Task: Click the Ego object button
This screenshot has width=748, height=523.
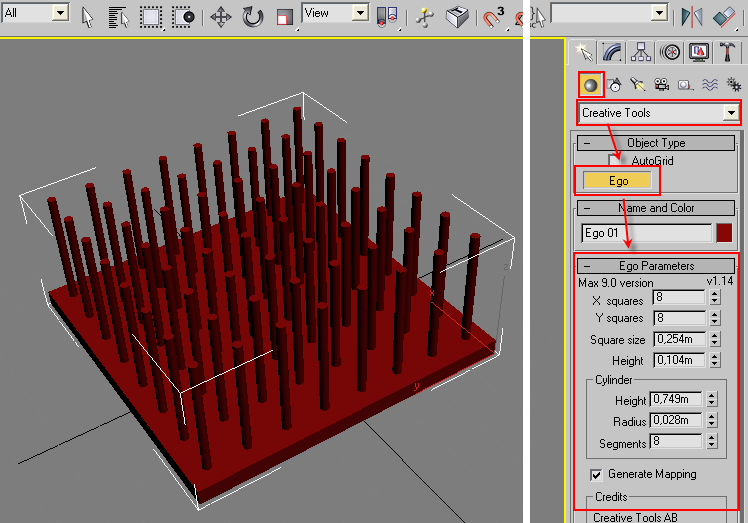Action: (x=617, y=181)
